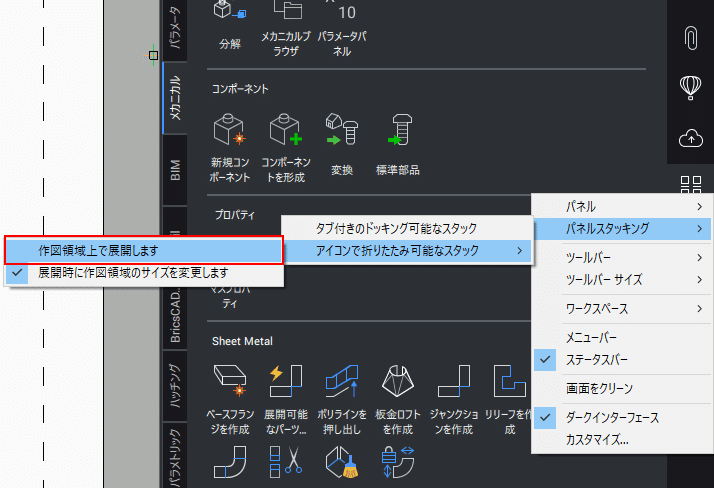The height and width of the screenshot is (488, 714).
Task: Click the 標準部品 icon
Action: [x=399, y=129]
